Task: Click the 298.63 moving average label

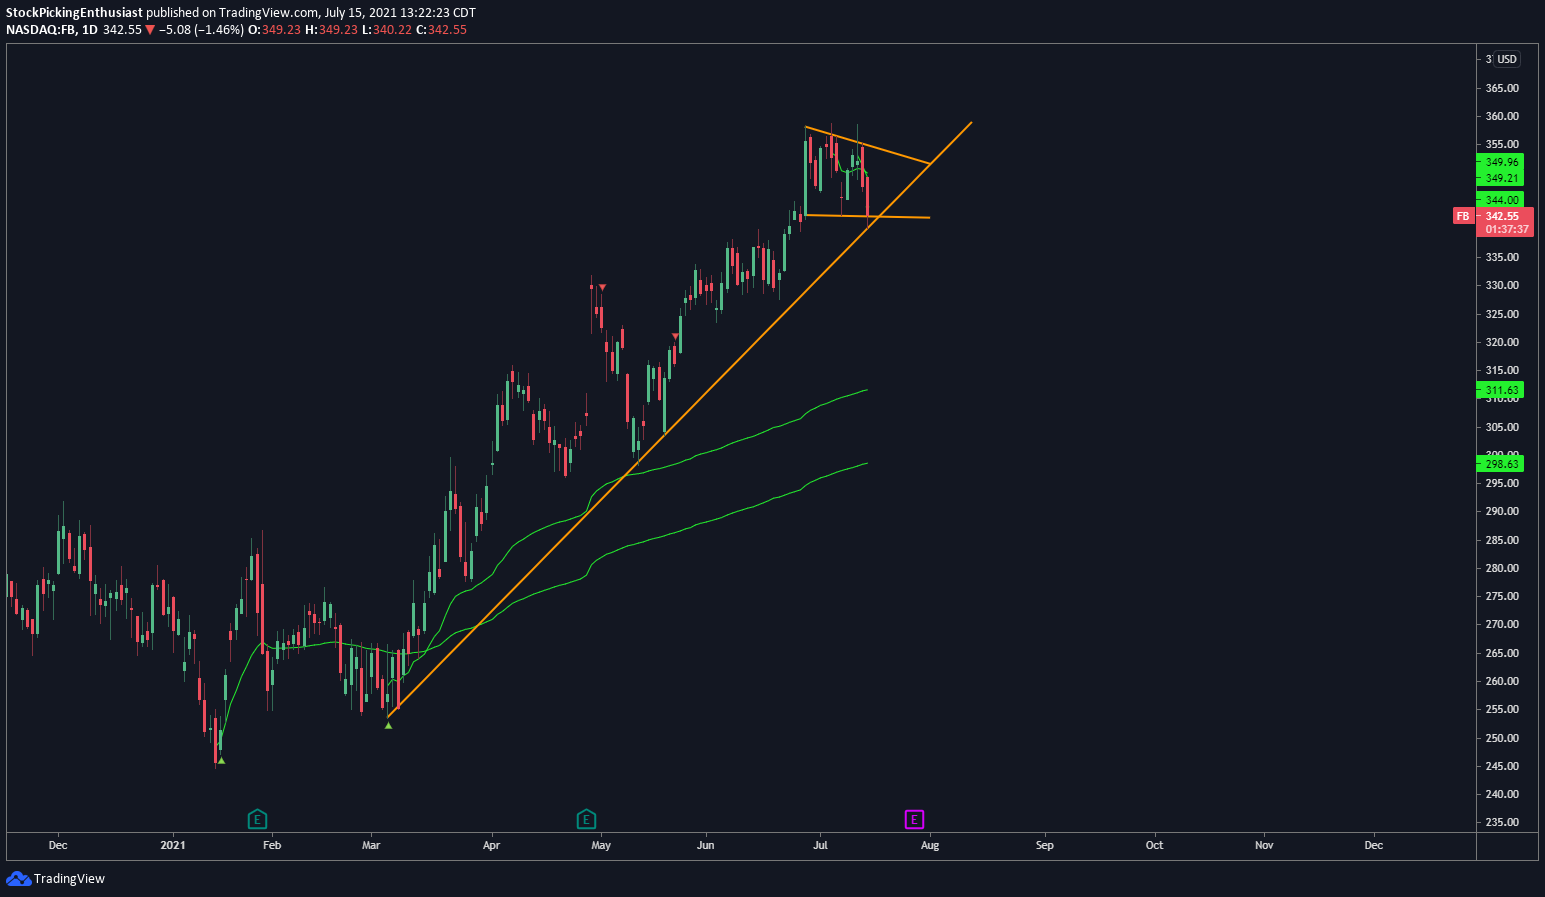Action: coord(1502,464)
